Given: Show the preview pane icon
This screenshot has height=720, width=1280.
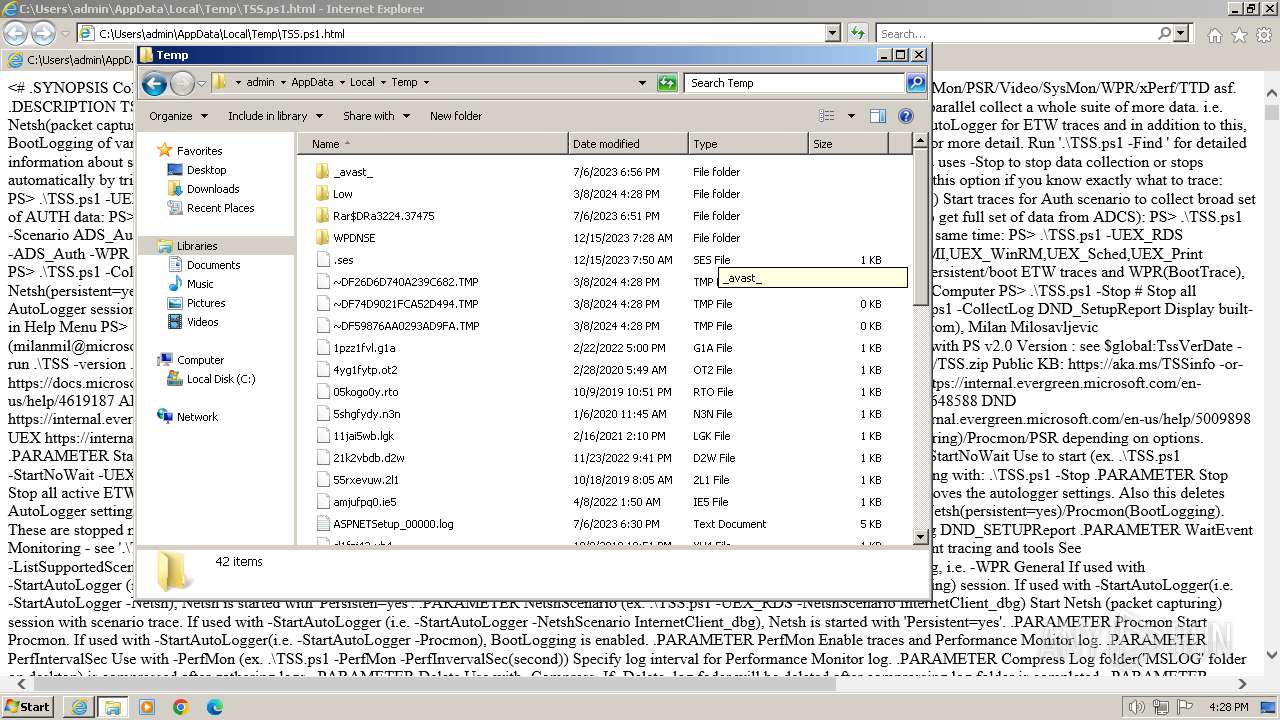Looking at the screenshot, I should pos(877,116).
